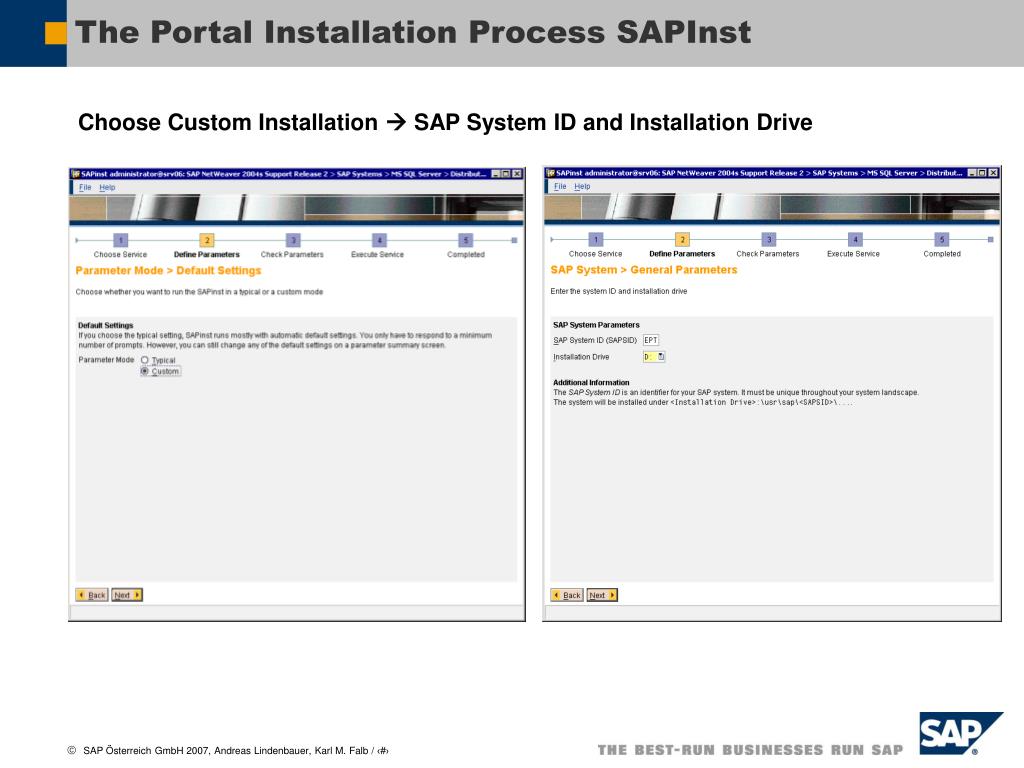Click step 5 Completed marker in left window
The image size is (1024, 768).
[465, 240]
